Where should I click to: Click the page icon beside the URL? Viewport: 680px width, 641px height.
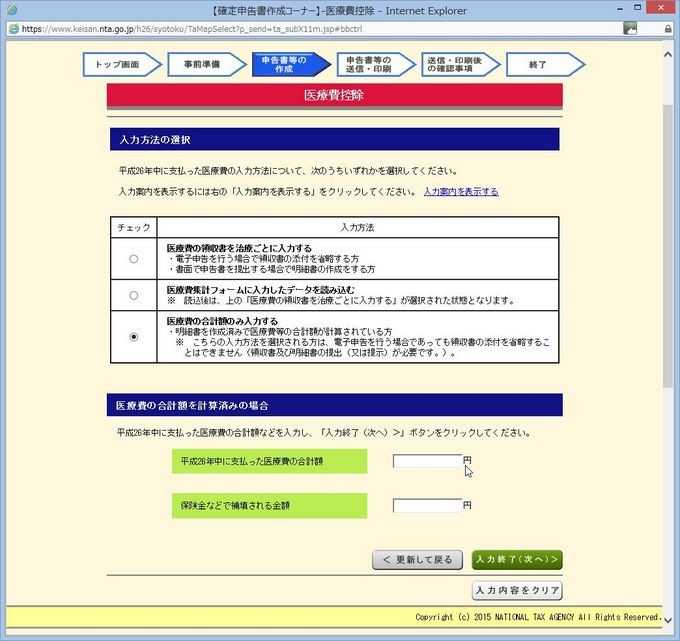pos(14,29)
